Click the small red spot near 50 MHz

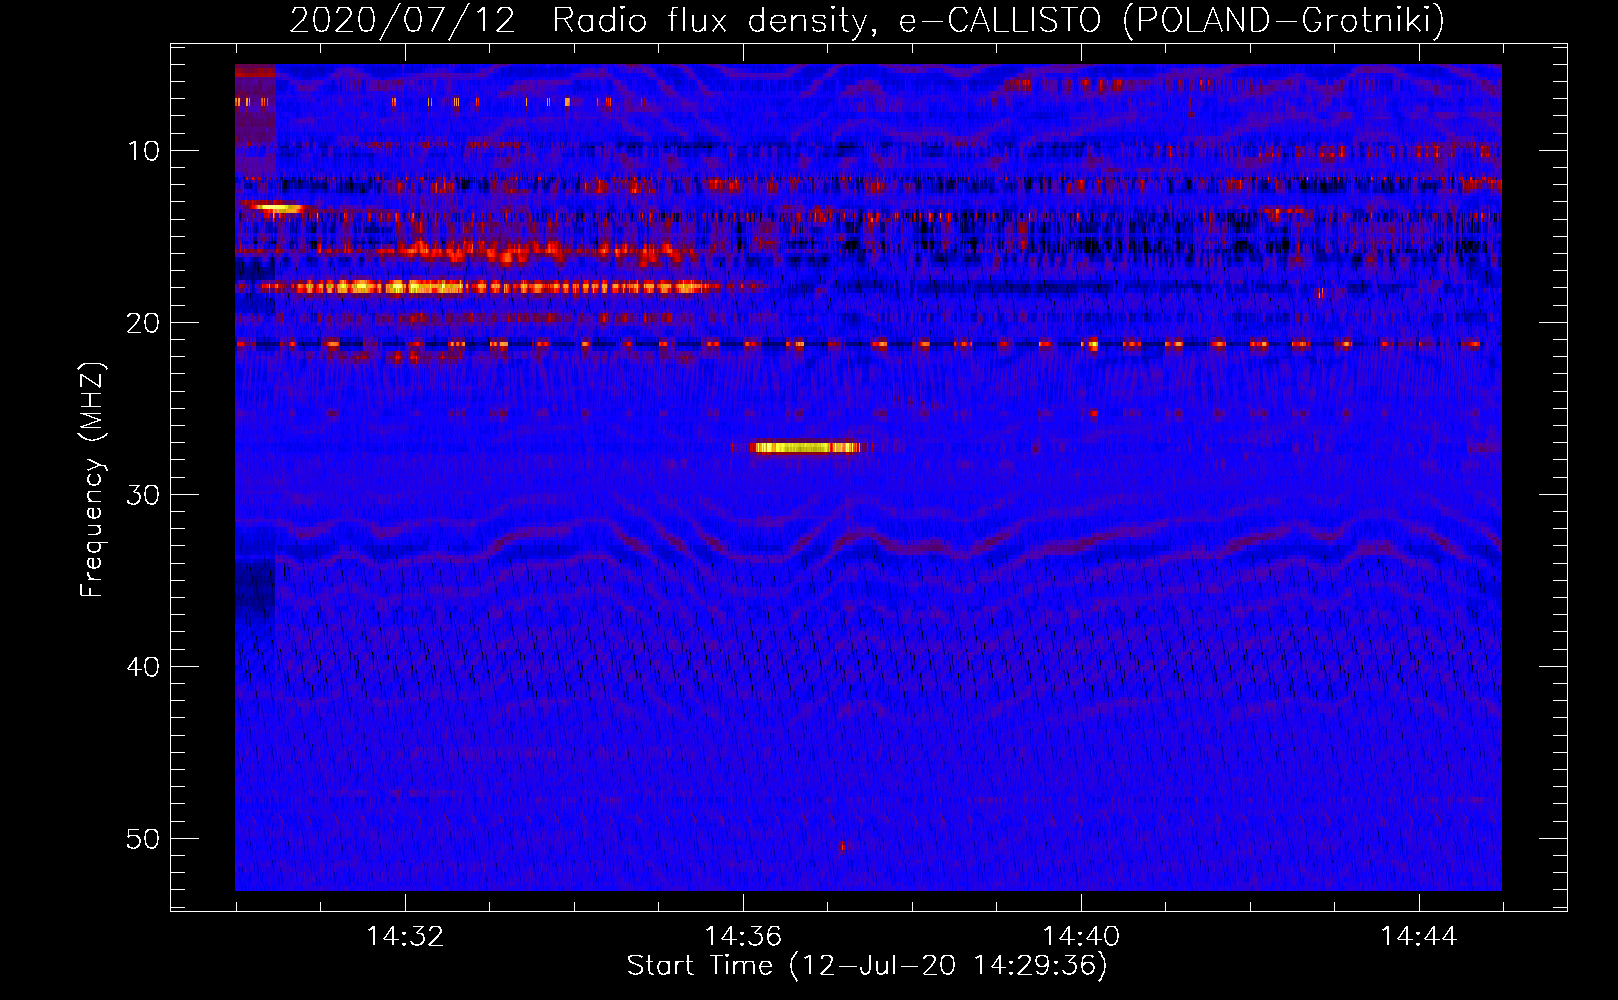842,847
